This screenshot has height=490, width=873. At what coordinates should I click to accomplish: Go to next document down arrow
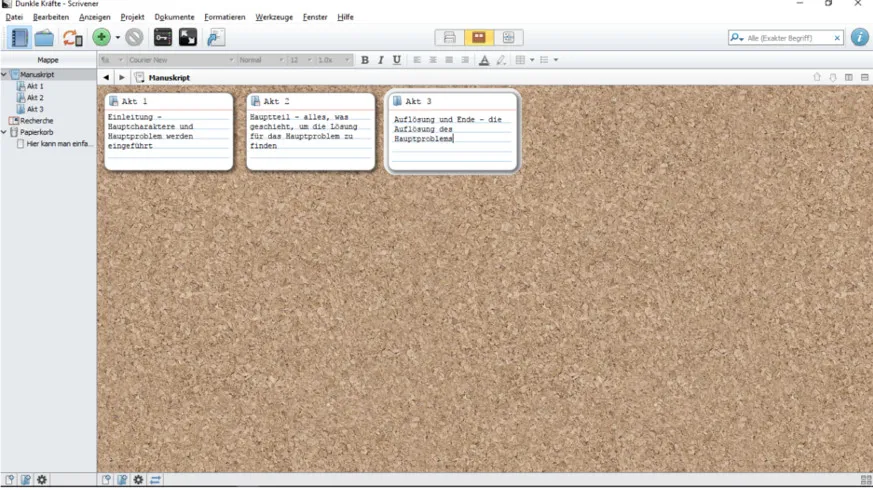(832, 77)
